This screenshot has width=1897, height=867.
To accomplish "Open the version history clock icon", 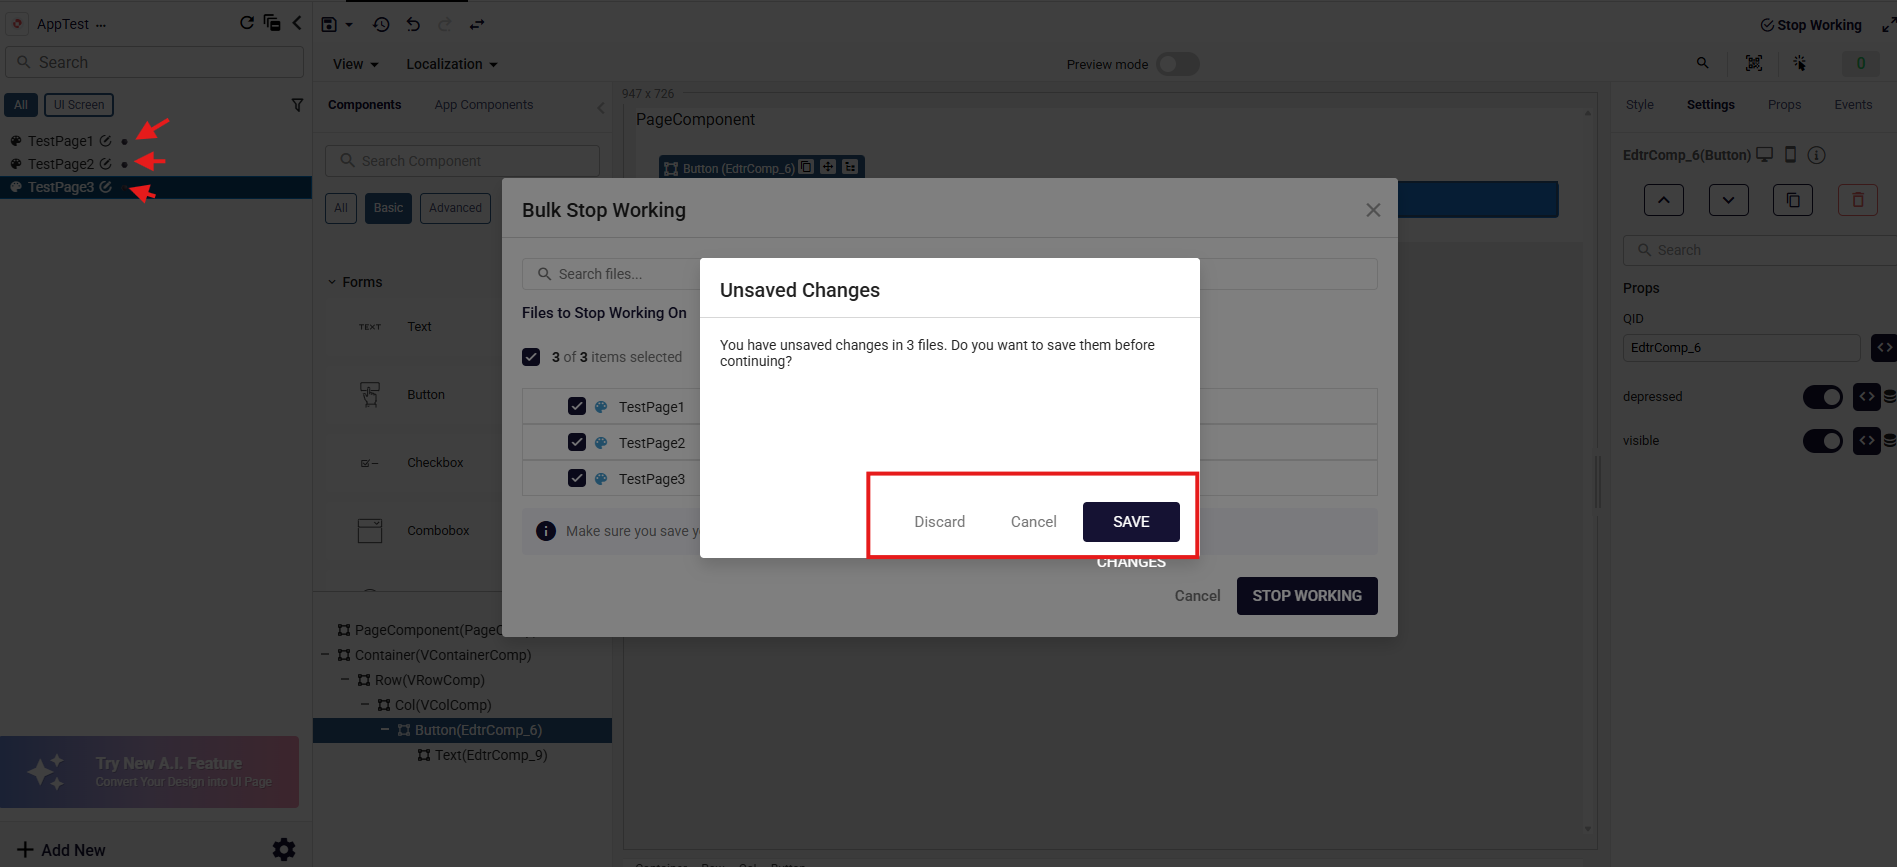I will tap(381, 24).
